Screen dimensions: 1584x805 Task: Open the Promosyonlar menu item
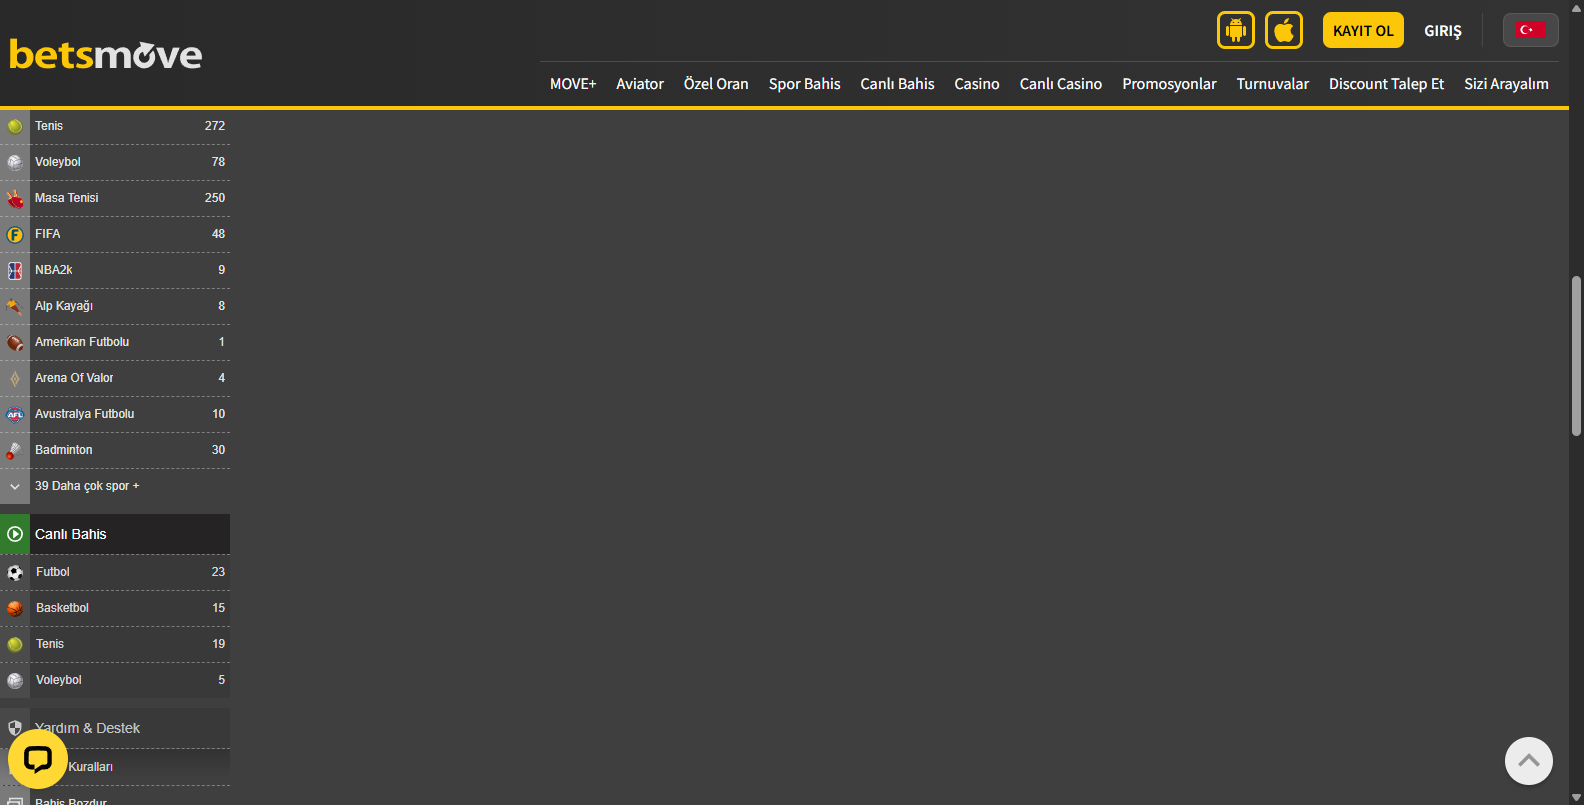1168,84
